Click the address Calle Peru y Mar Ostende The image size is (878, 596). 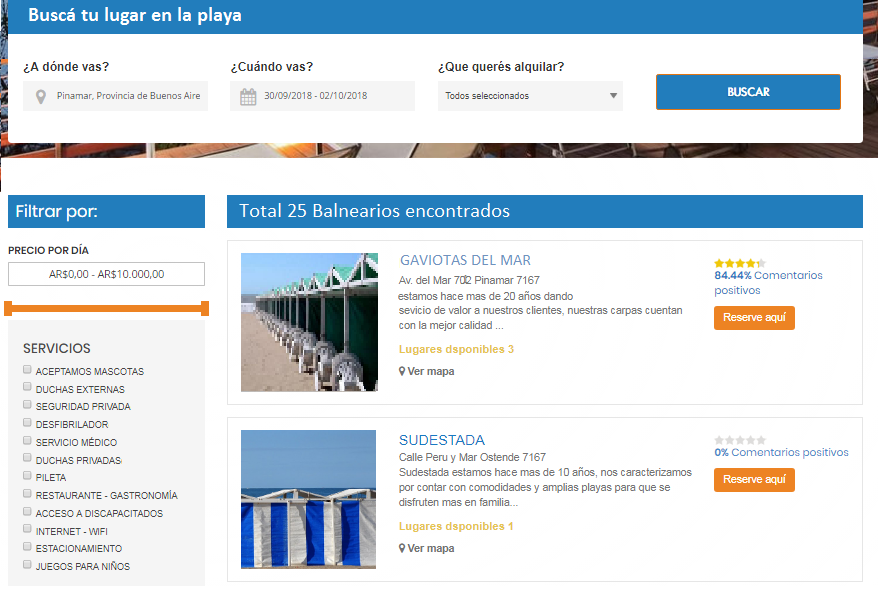[472, 457]
